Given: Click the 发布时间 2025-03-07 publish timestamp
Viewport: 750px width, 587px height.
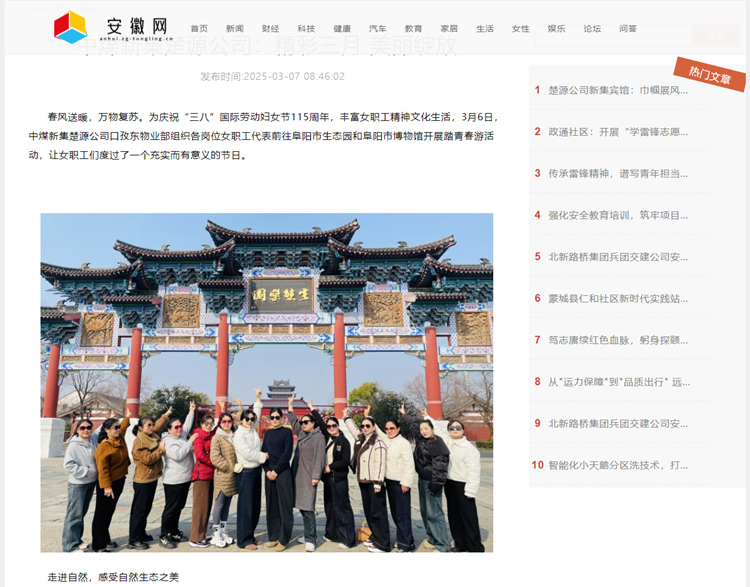Looking at the screenshot, I should click(x=272, y=77).
